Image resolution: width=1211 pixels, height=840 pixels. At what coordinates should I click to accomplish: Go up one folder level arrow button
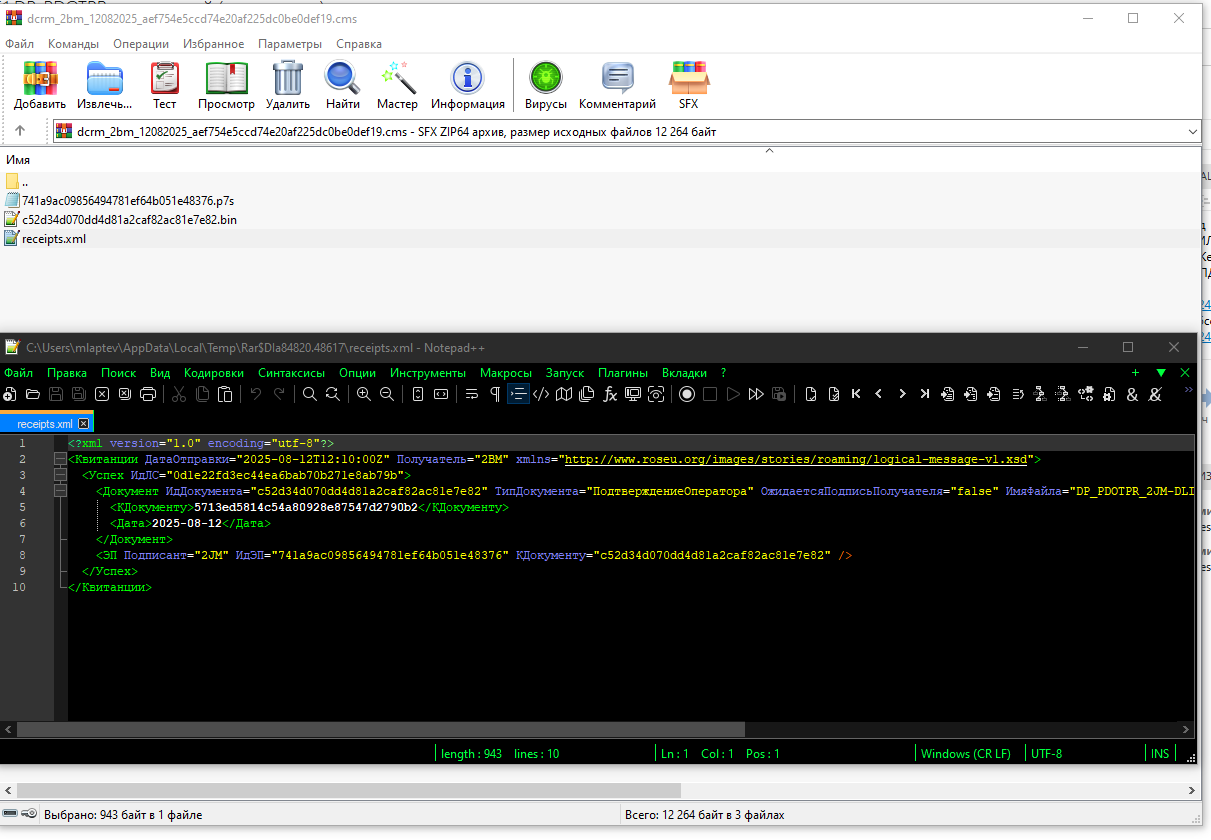point(20,131)
